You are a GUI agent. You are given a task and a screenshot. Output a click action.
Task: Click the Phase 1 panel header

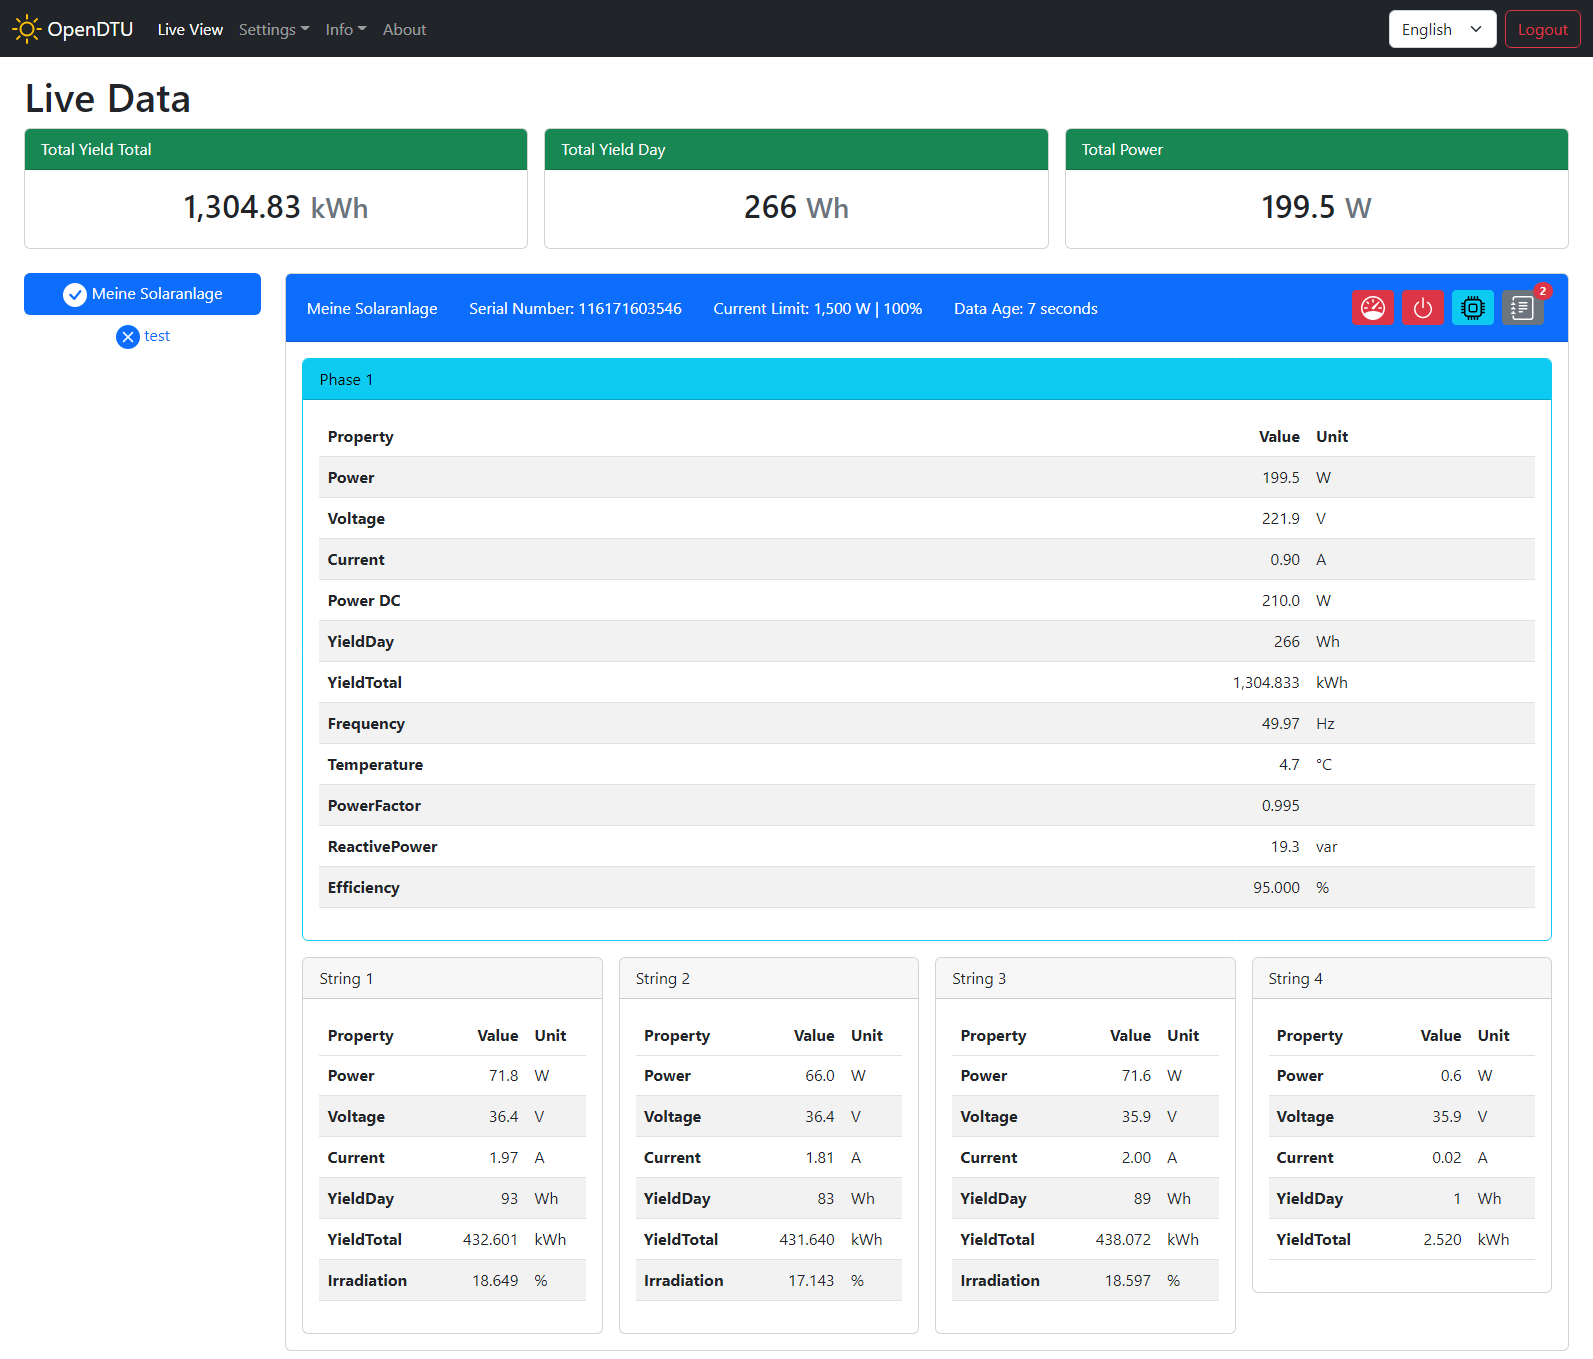pos(926,380)
